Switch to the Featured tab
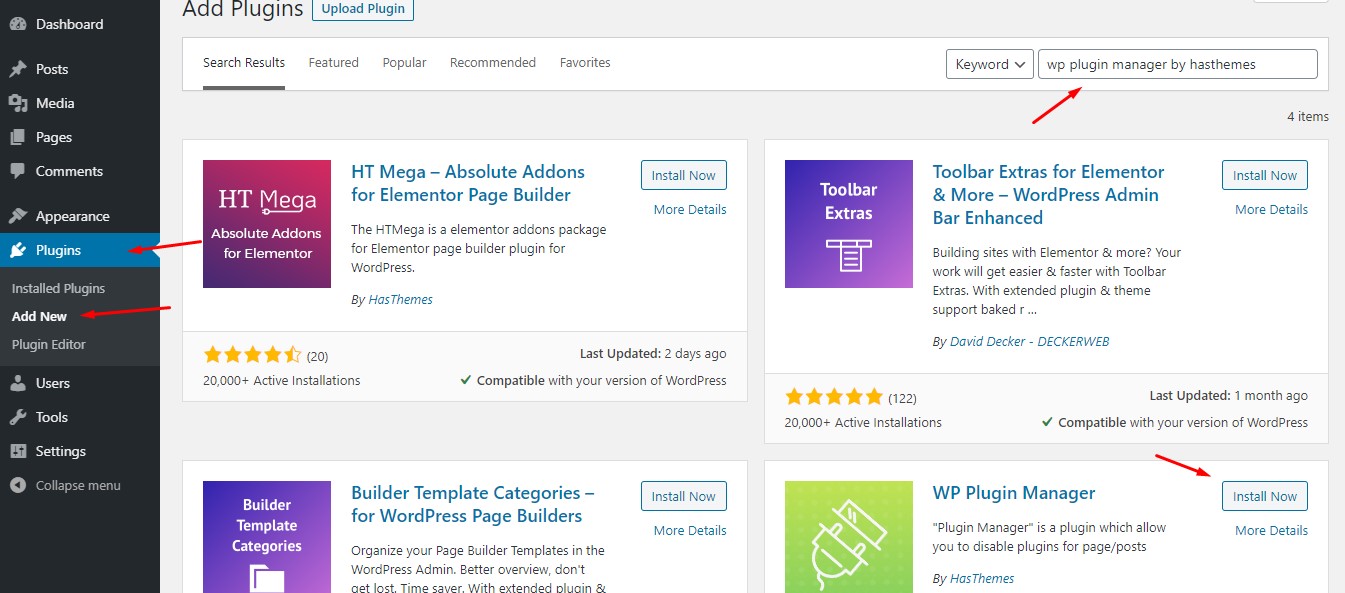 pos(333,62)
